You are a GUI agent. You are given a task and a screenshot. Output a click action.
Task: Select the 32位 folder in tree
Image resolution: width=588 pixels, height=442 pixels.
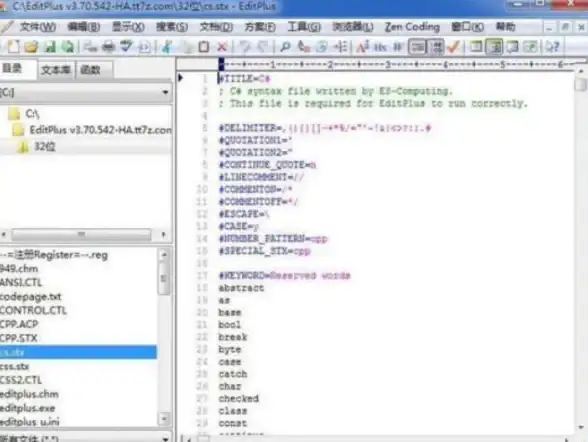click(x=36, y=147)
